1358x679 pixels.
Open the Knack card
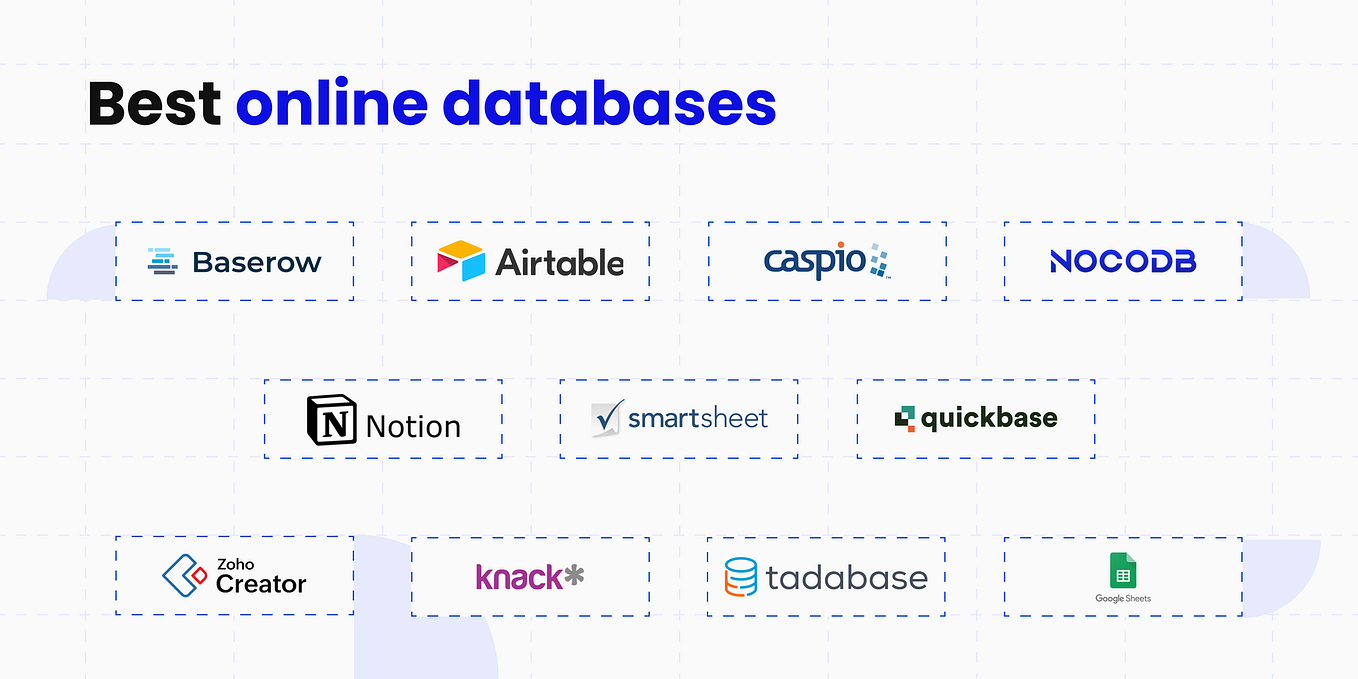(x=530, y=576)
